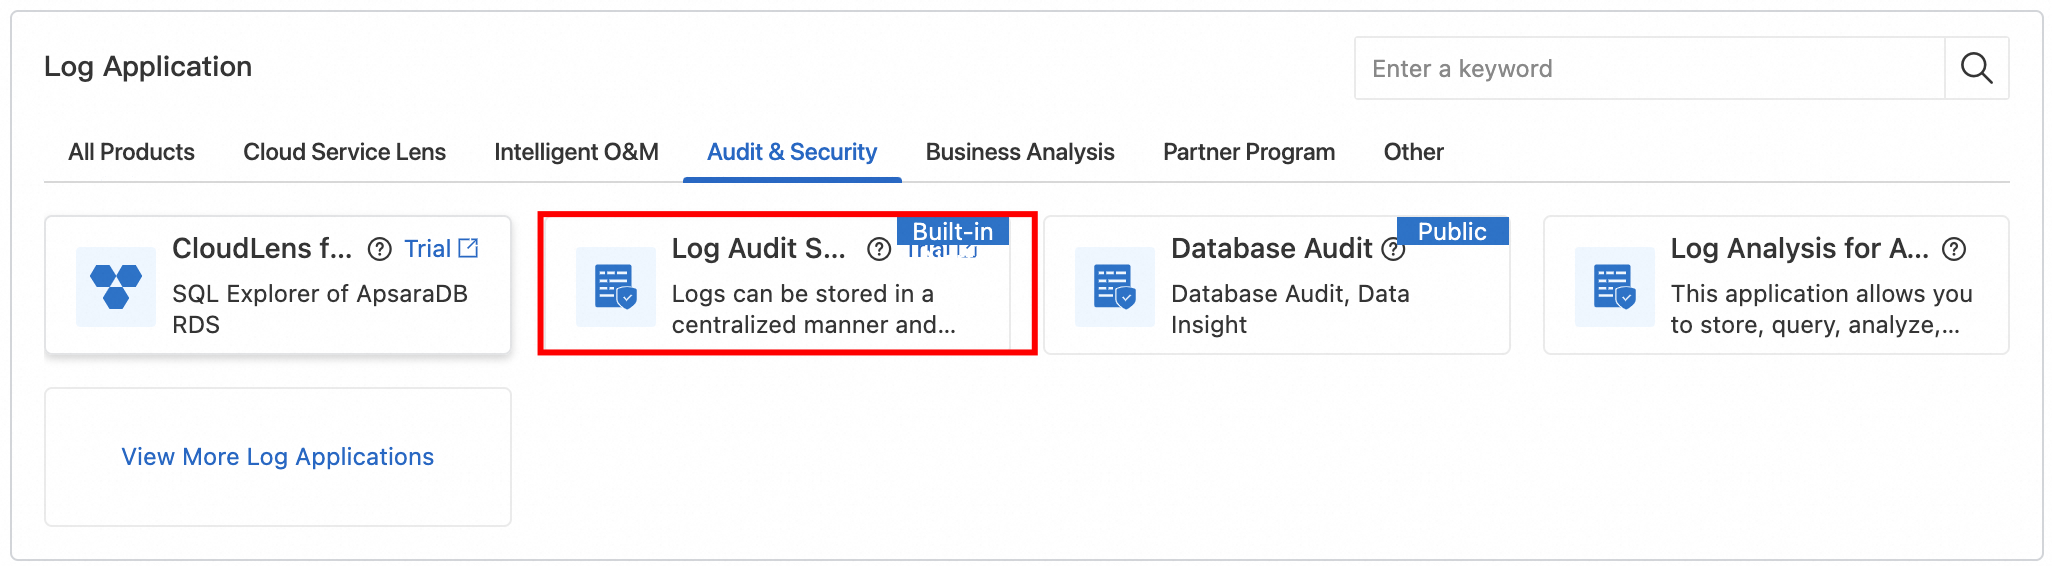This screenshot has height=566, width=2052.
Task: Click the Log Analysis app icon
Action: 1615,287
